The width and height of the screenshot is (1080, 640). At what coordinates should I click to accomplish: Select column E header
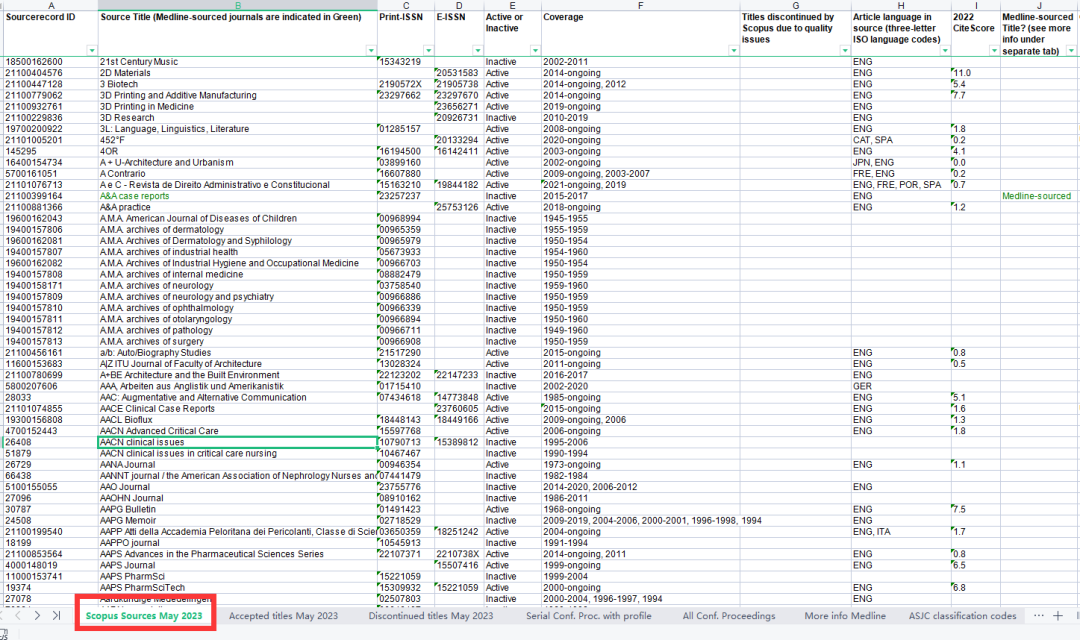[512, 6]
